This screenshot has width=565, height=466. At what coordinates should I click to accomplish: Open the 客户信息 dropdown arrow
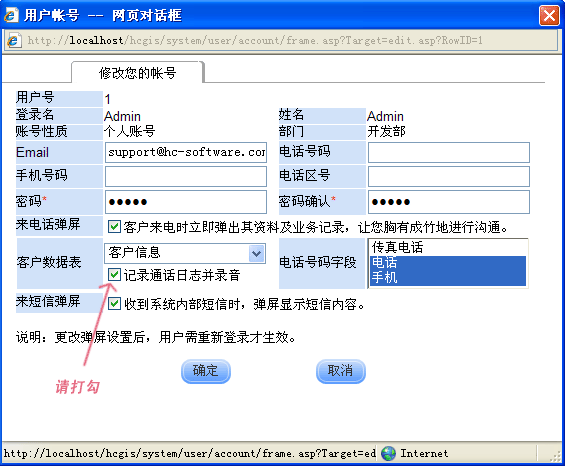pos(257,253)
